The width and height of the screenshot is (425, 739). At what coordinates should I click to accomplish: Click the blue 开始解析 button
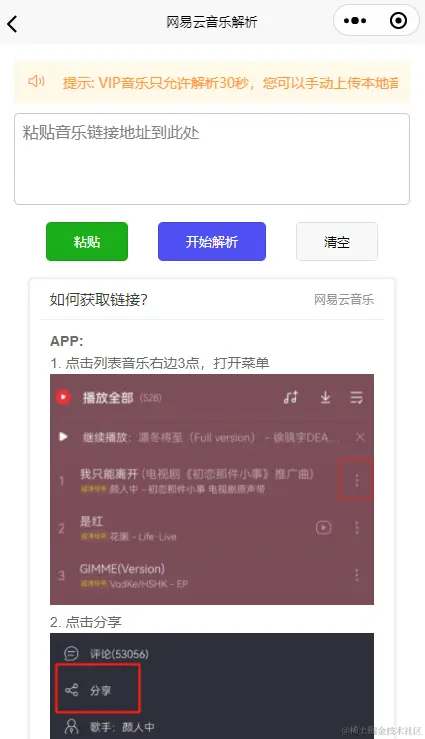click(212, 241)
